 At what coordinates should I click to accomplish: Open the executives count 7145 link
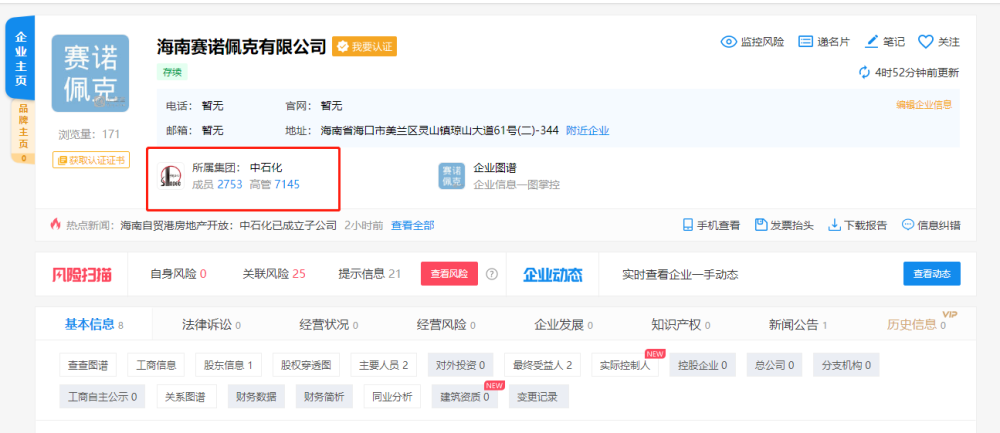tap(287, 184)
